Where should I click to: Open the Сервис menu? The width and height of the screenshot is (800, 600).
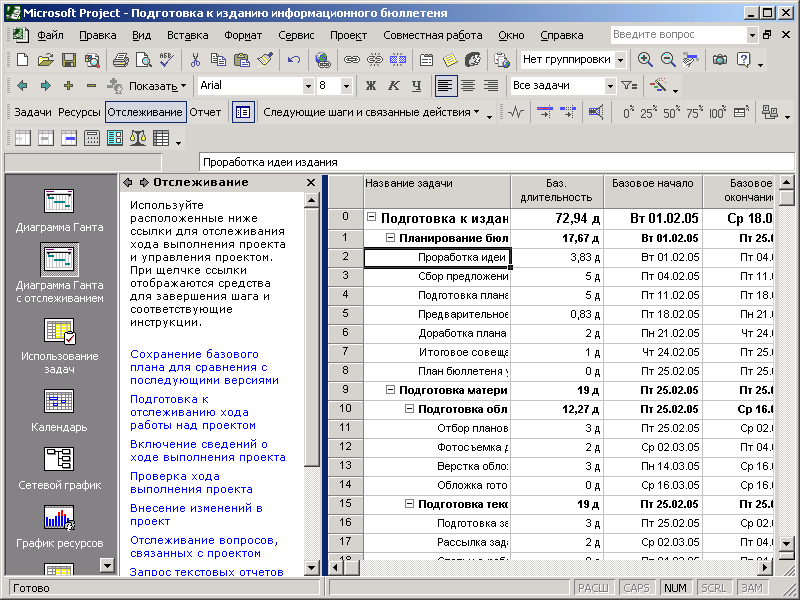[296, 35]
